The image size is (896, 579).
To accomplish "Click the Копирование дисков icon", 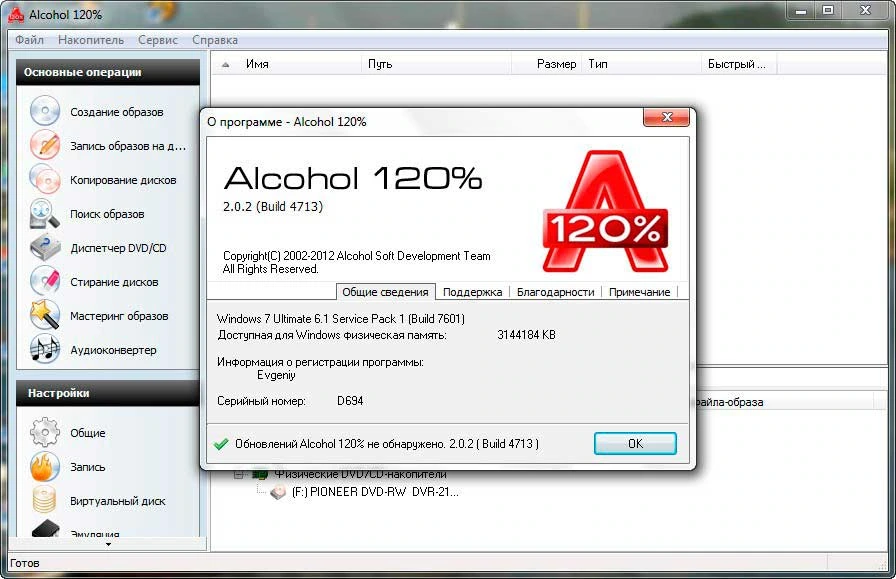I will pyautogui.click(x=45, y=179).
